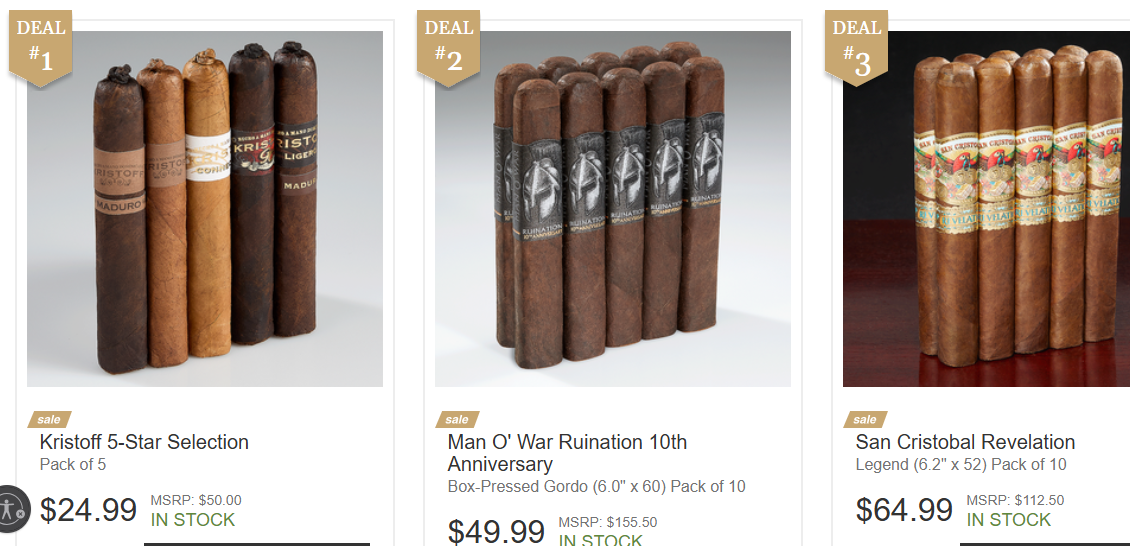This screenshot has width=1130, height=546.
Task: Open San Cristobal Revelation title link
Action: pyautogui.click(x=965, y=442)
